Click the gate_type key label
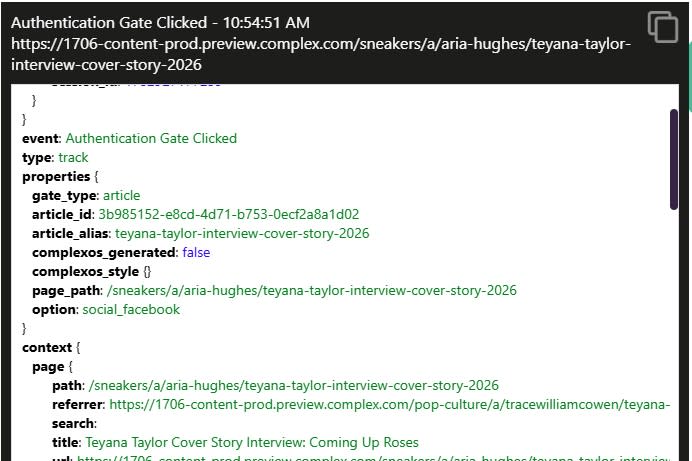This screenshot has height=461, width=692. pos(64,195)
